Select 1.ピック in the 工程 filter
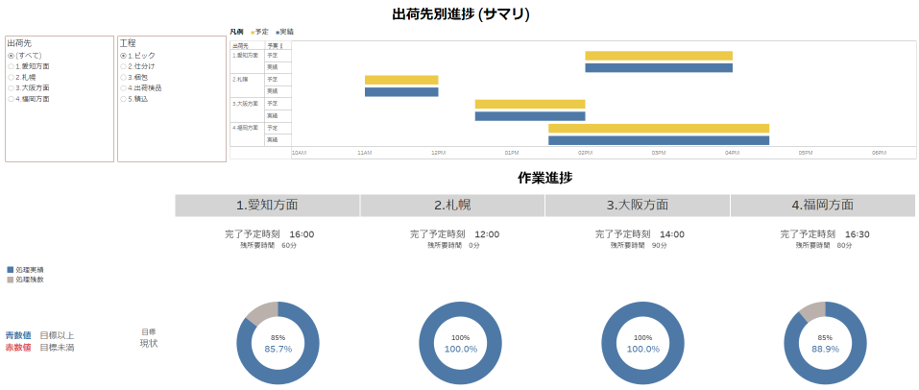 coord(123,56)
